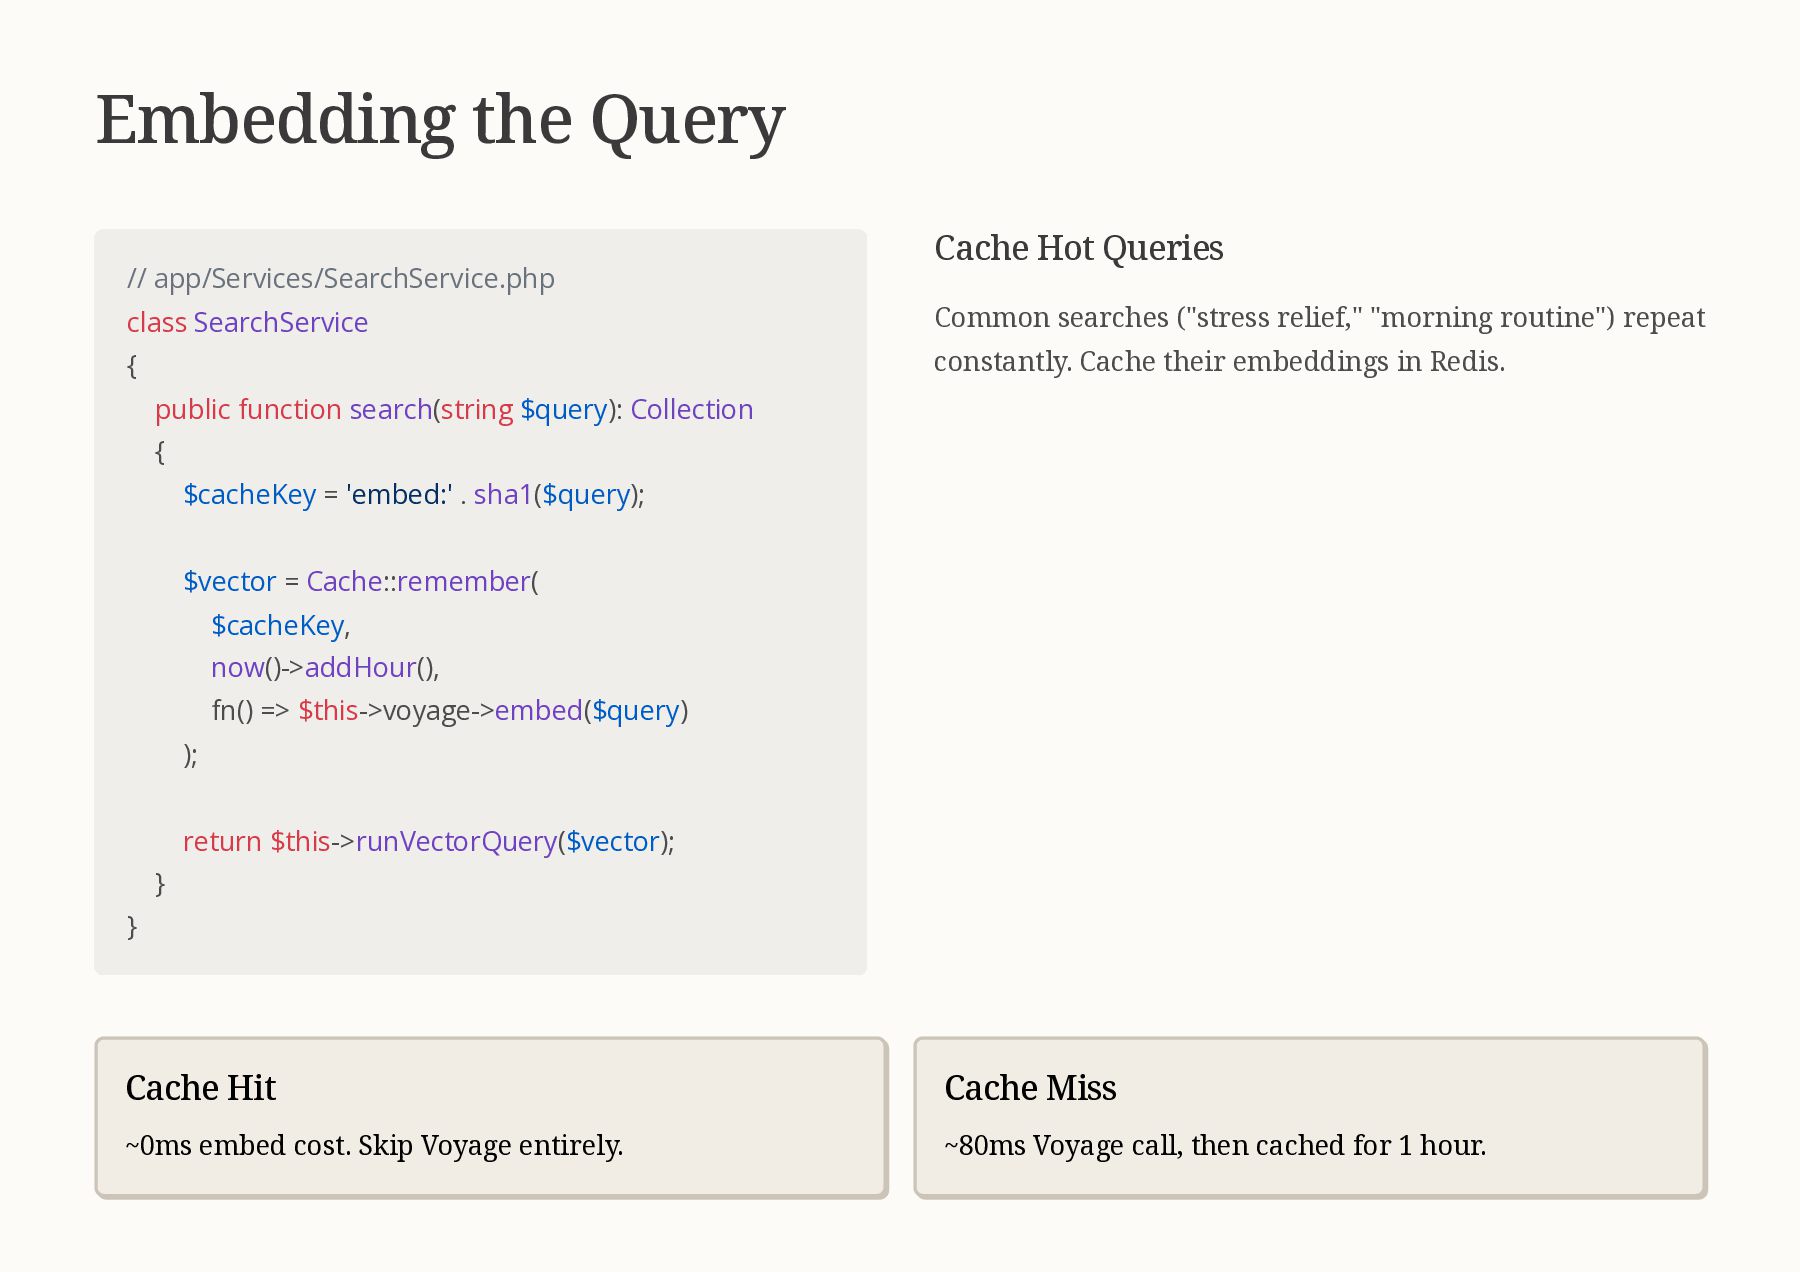This screenshot has height=1272, width=1800.
Task: Click the 'Embedding the Query' slide title
Action: point(440,122)
